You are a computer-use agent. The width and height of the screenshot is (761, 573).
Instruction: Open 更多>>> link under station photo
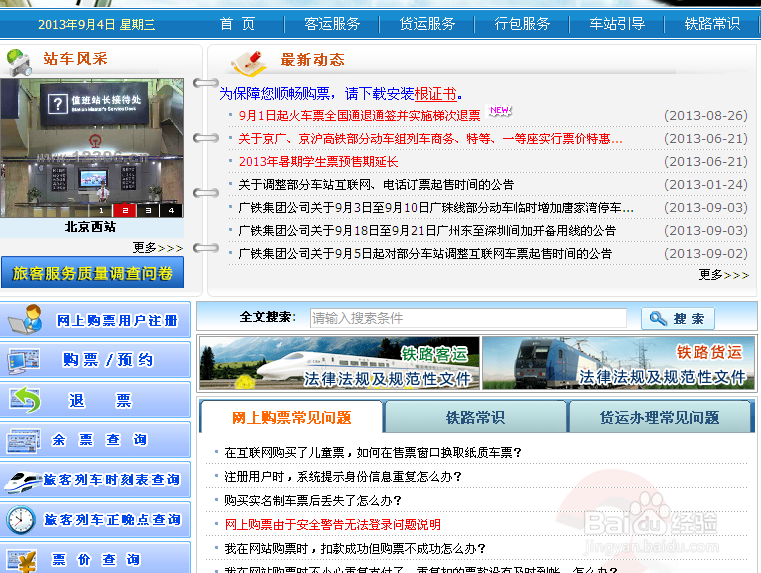point(158,248)
